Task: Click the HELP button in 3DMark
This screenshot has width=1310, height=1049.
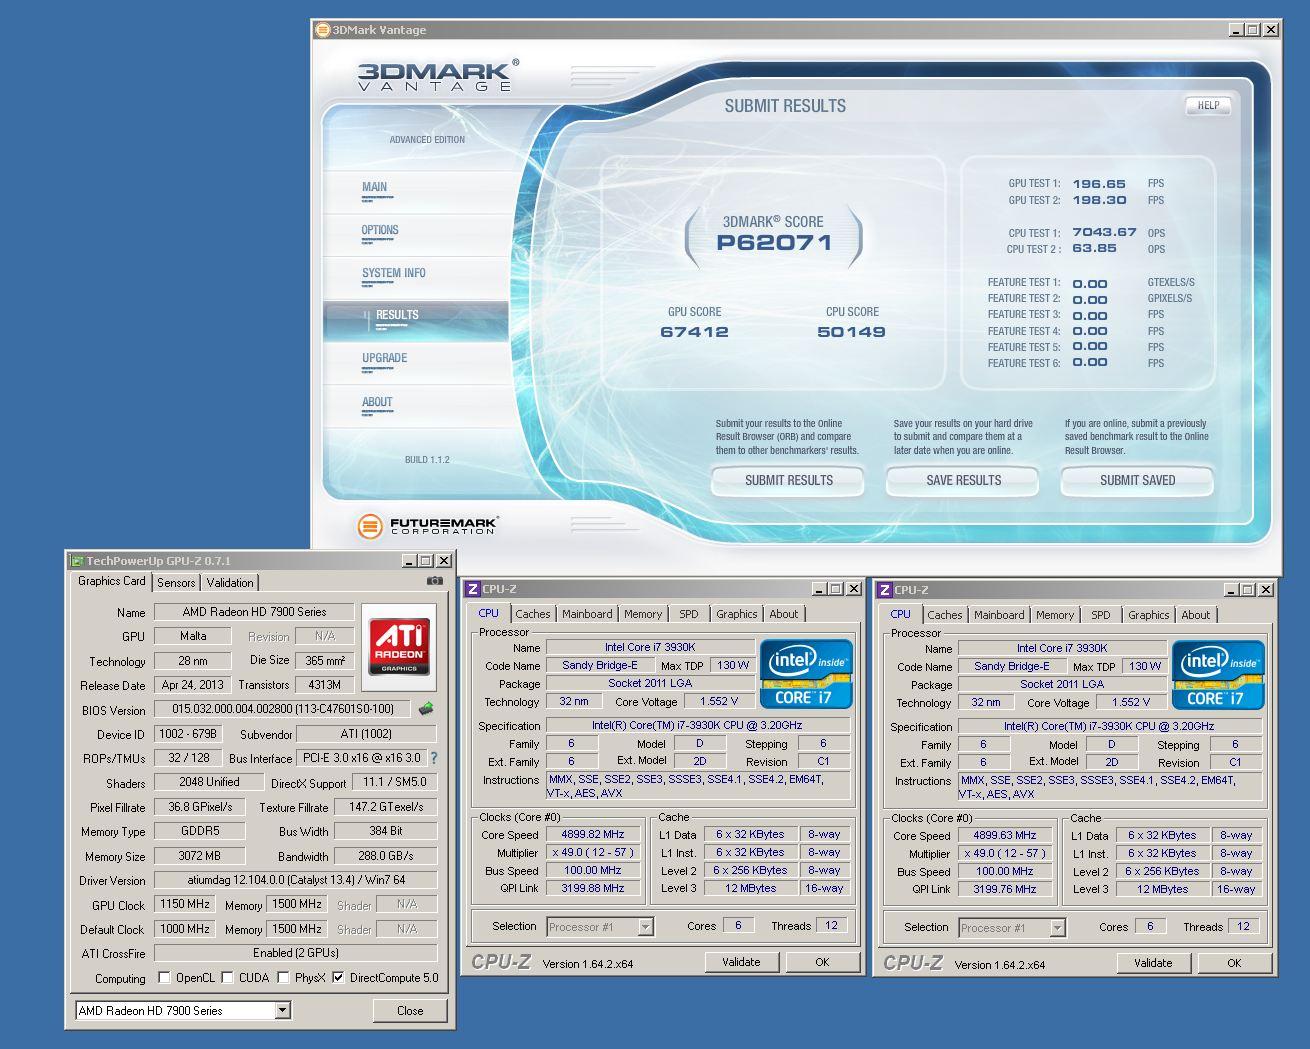Action: tap(1208, 105)
